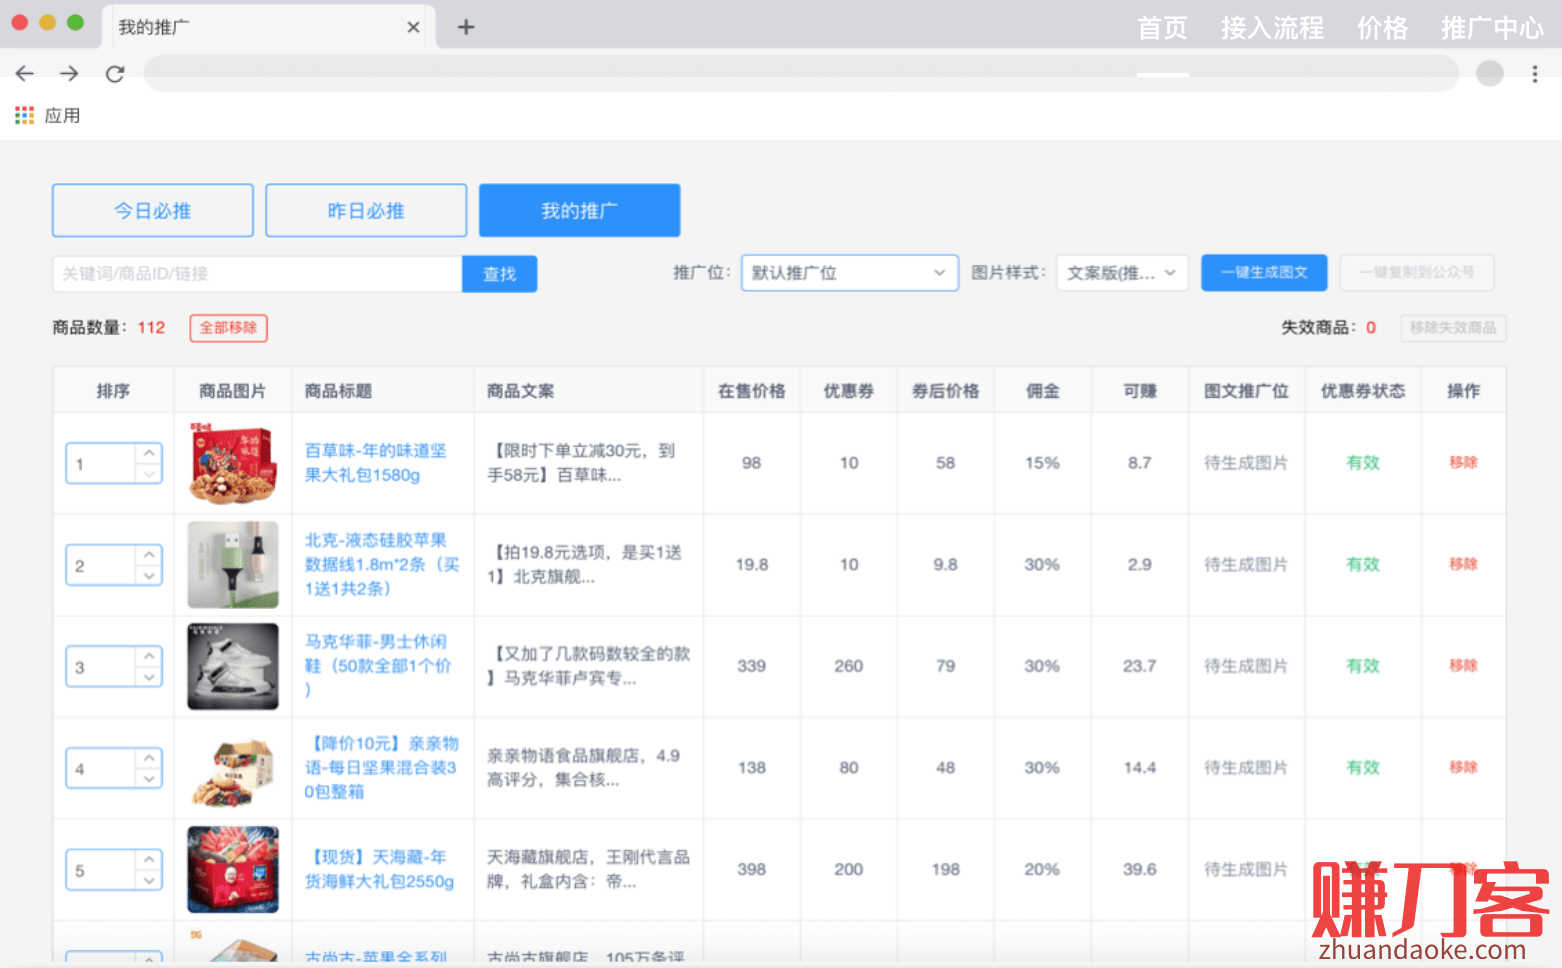The image size is (1562, 968).
Task: Reload the page with the refresh icon
Action: click(x=115, y=74)
